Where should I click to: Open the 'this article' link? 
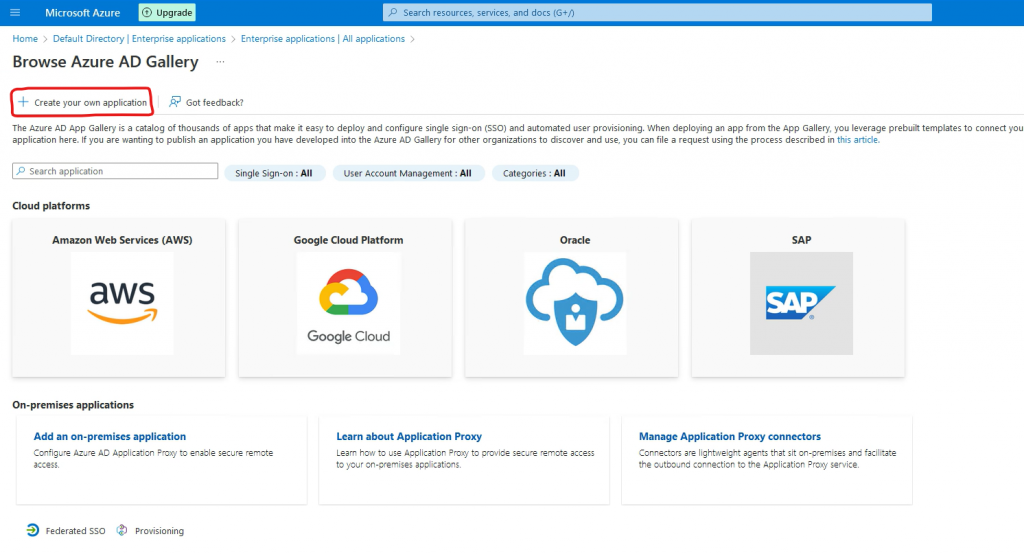pos(857,140)
